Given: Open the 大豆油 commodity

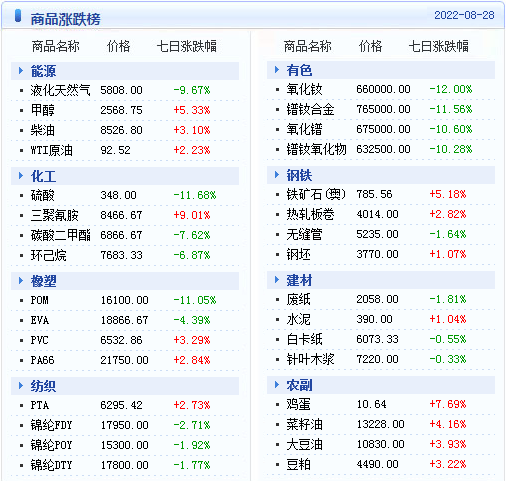Looking at the screenshot, I should point(304,444).
